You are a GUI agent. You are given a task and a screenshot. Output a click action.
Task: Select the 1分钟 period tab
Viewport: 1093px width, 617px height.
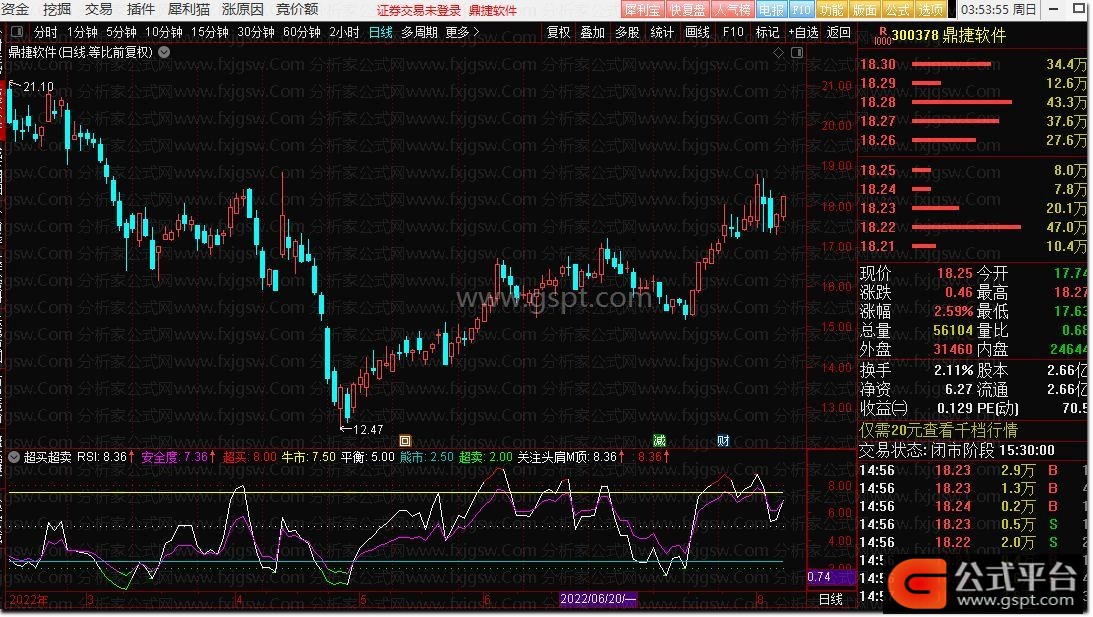[x=82, y=33]
